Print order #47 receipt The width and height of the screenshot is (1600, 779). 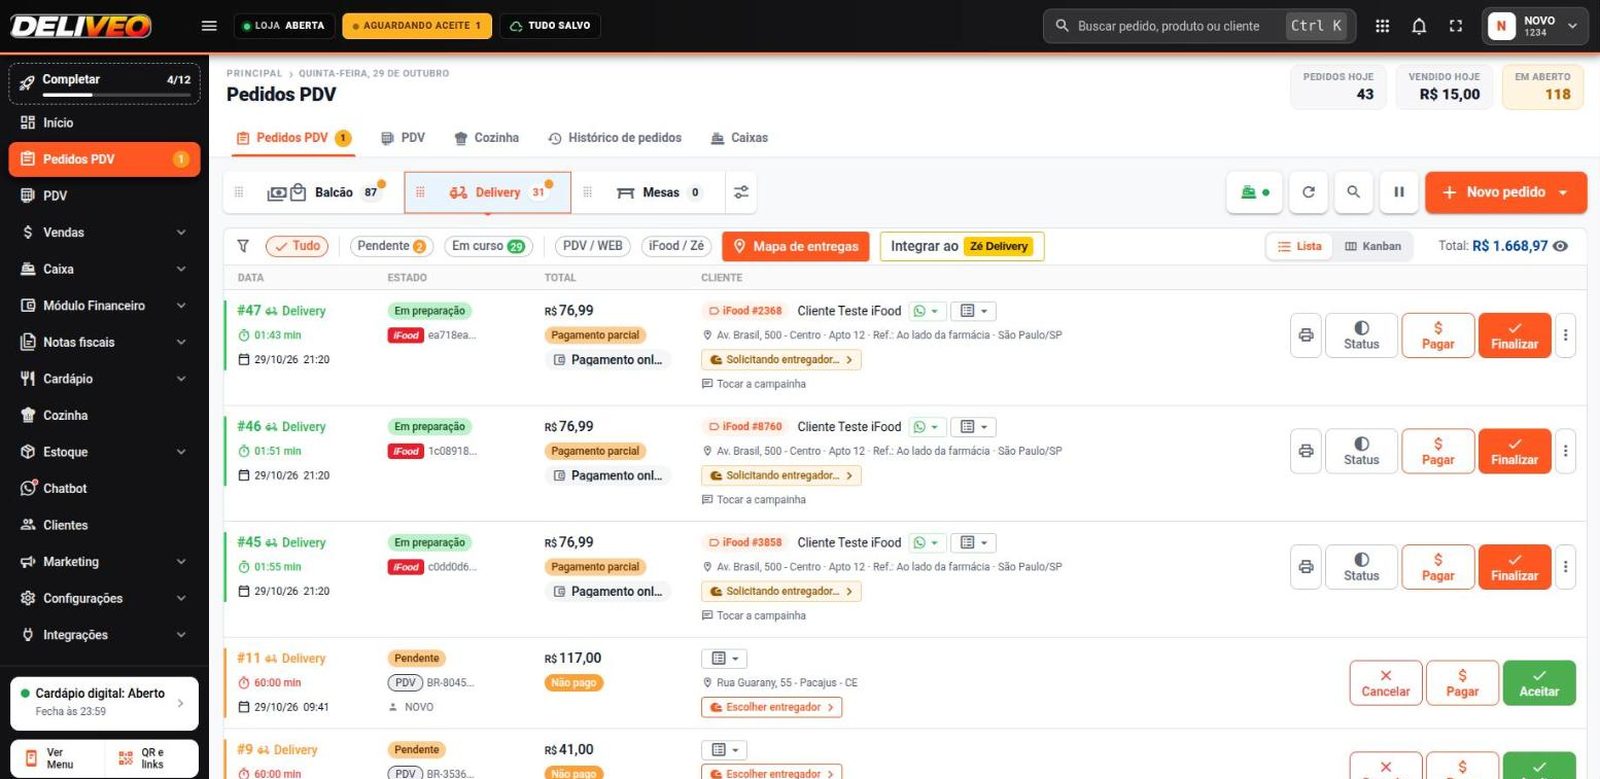point(1306,335)
